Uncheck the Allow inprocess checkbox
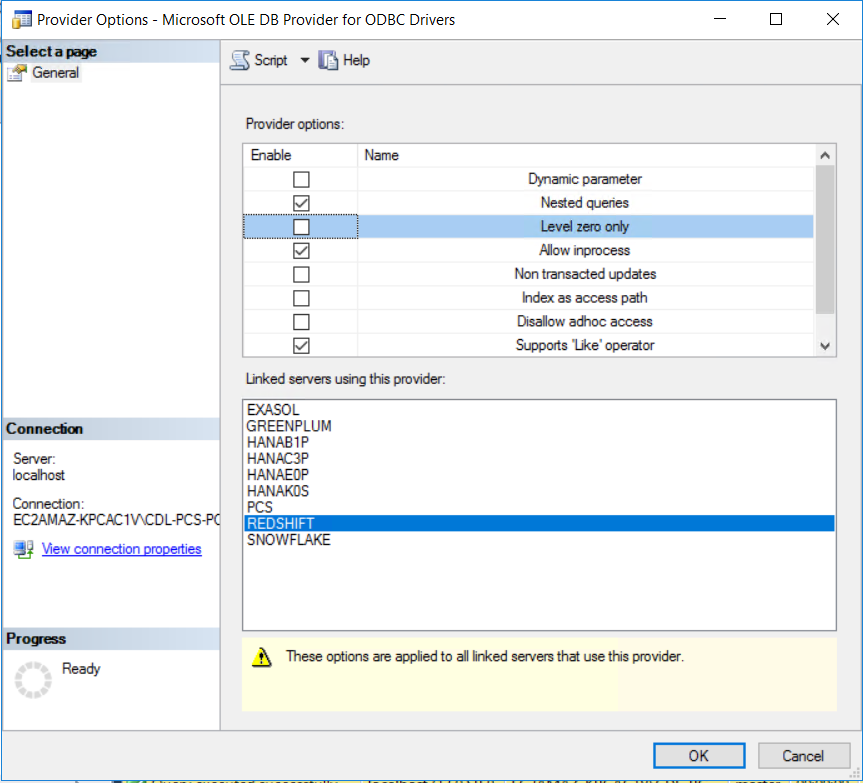863x783 pixels. pyautogui.click(x=301, y=250)
